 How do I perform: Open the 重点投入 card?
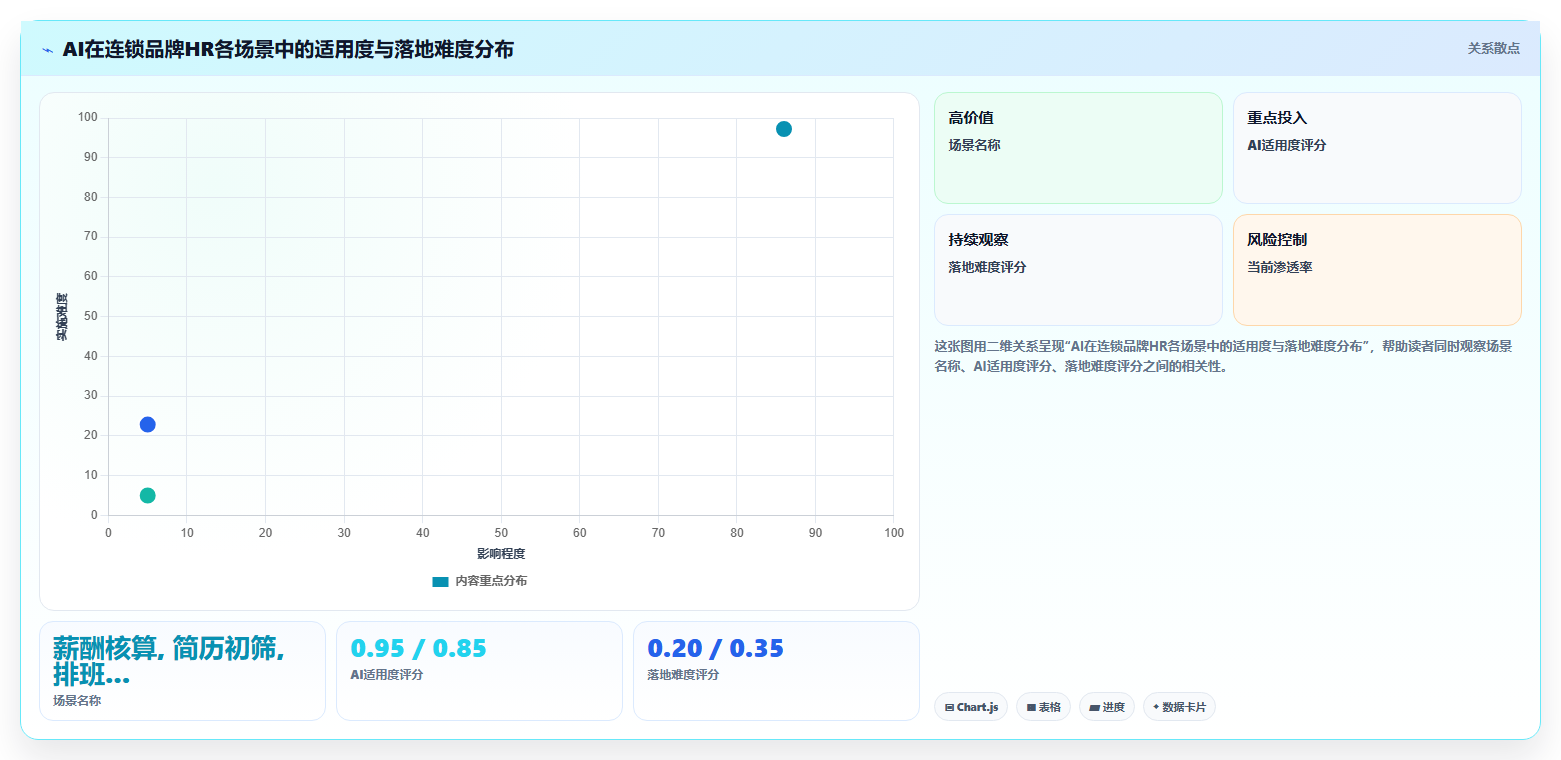pos(1377,148)
